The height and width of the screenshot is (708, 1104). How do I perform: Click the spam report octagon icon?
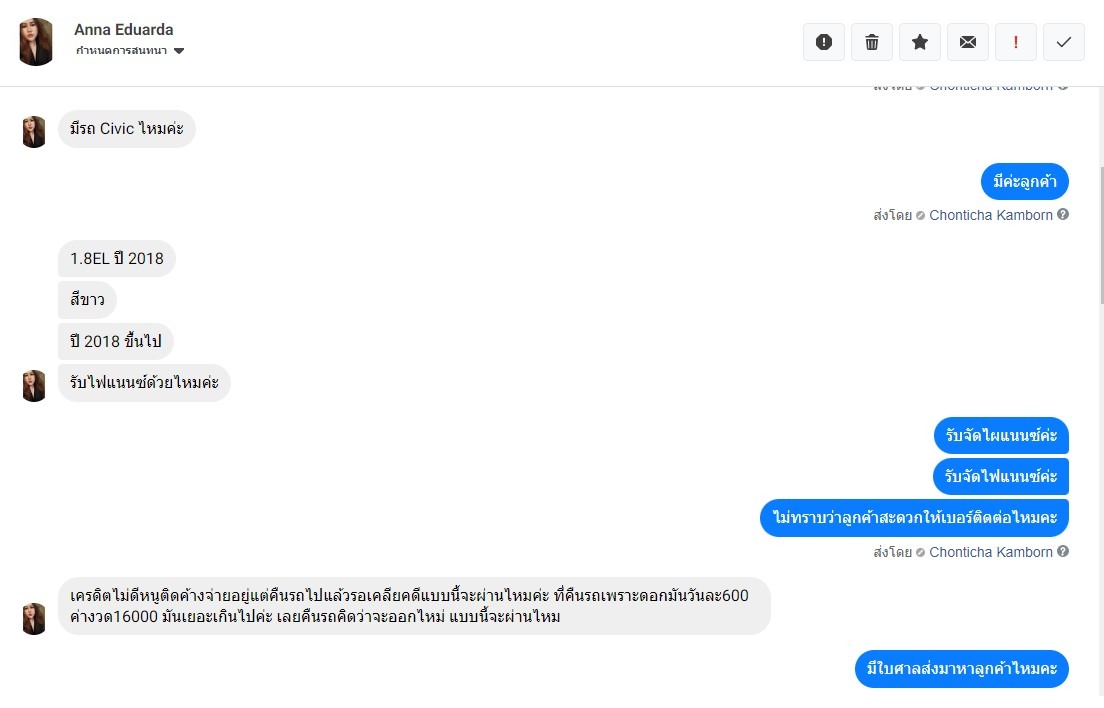pos(824,42)
